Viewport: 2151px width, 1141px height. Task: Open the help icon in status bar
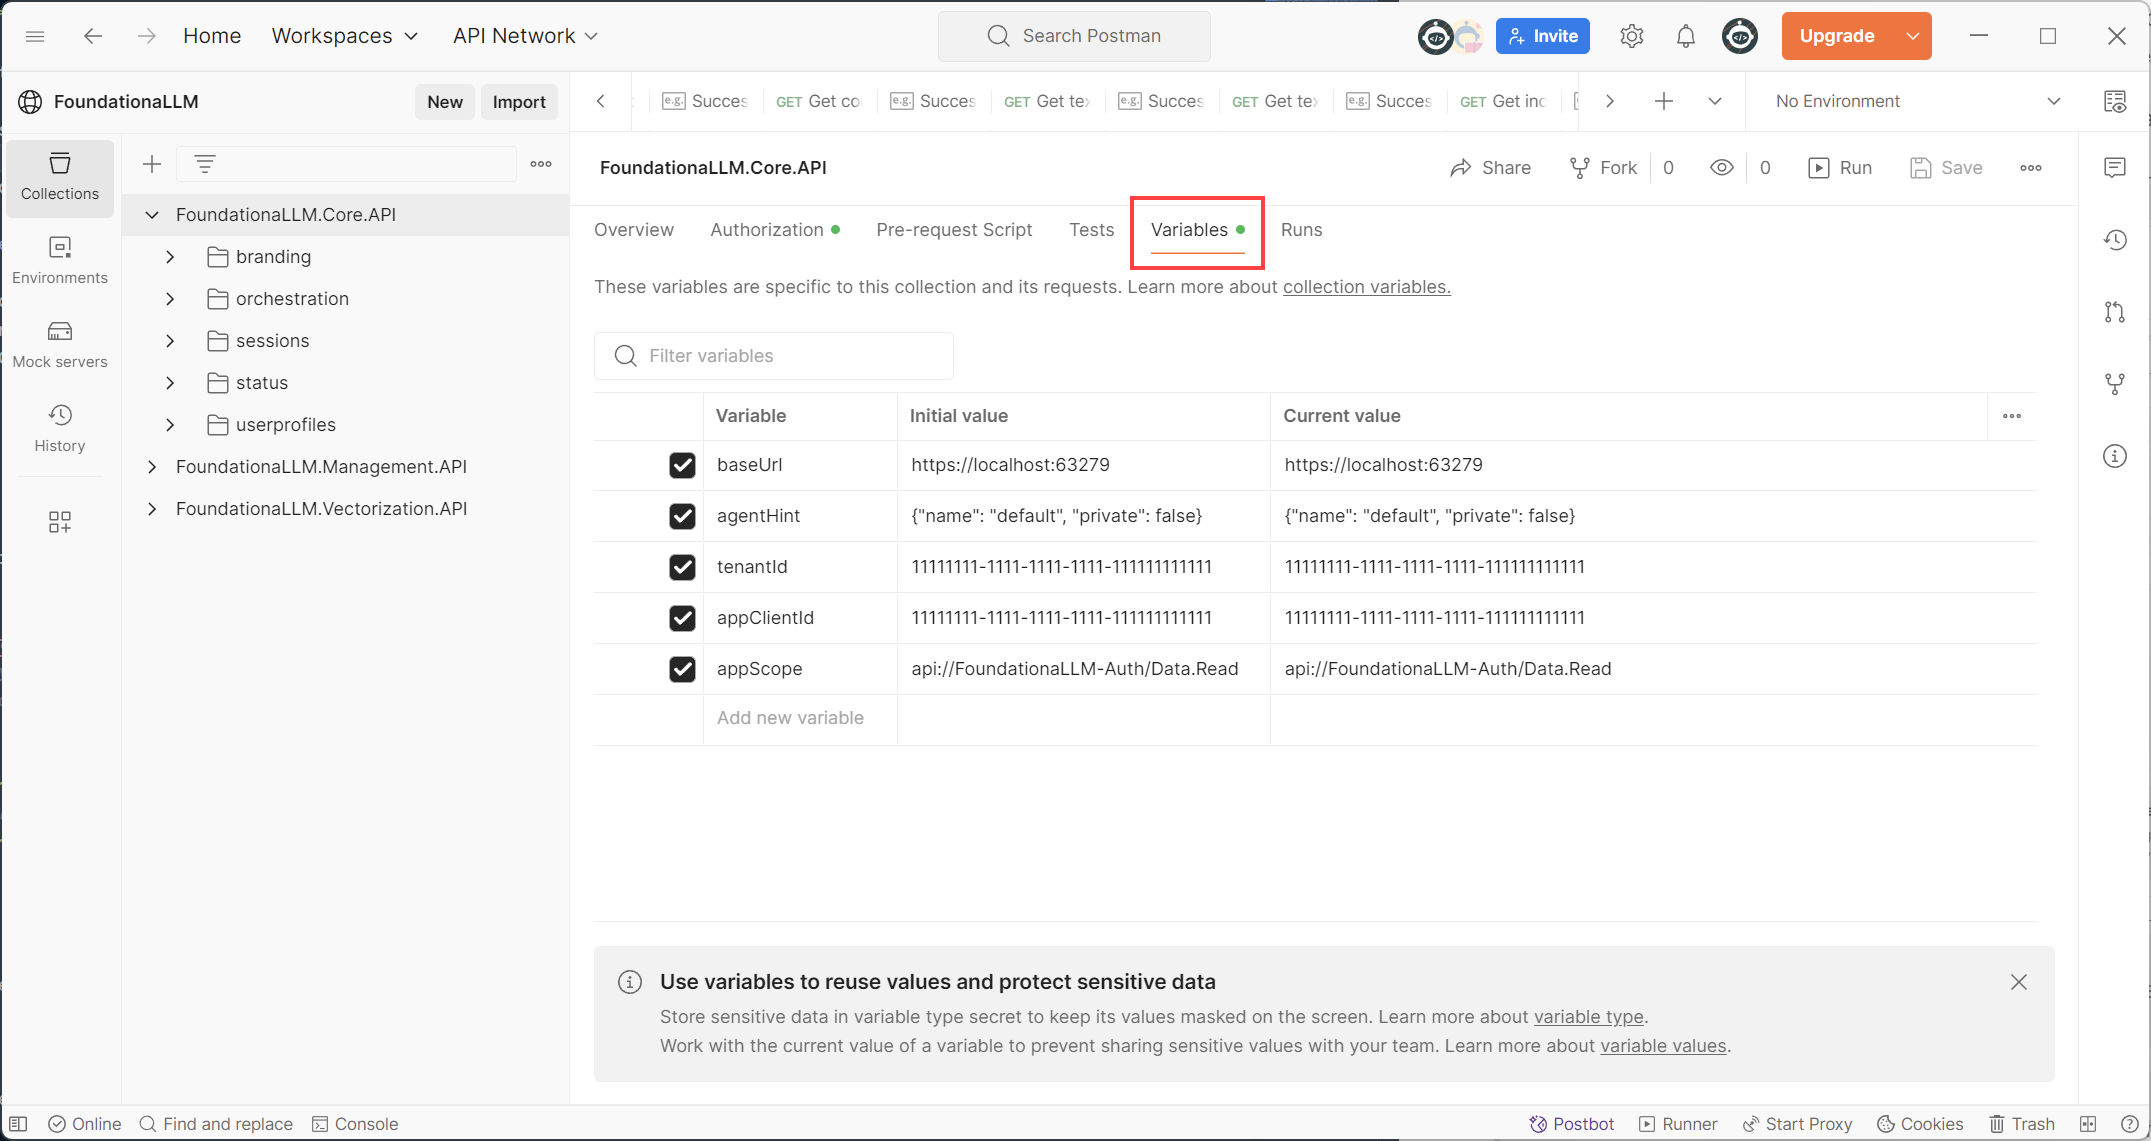pyautogui.click(x=2130, y=1124)
